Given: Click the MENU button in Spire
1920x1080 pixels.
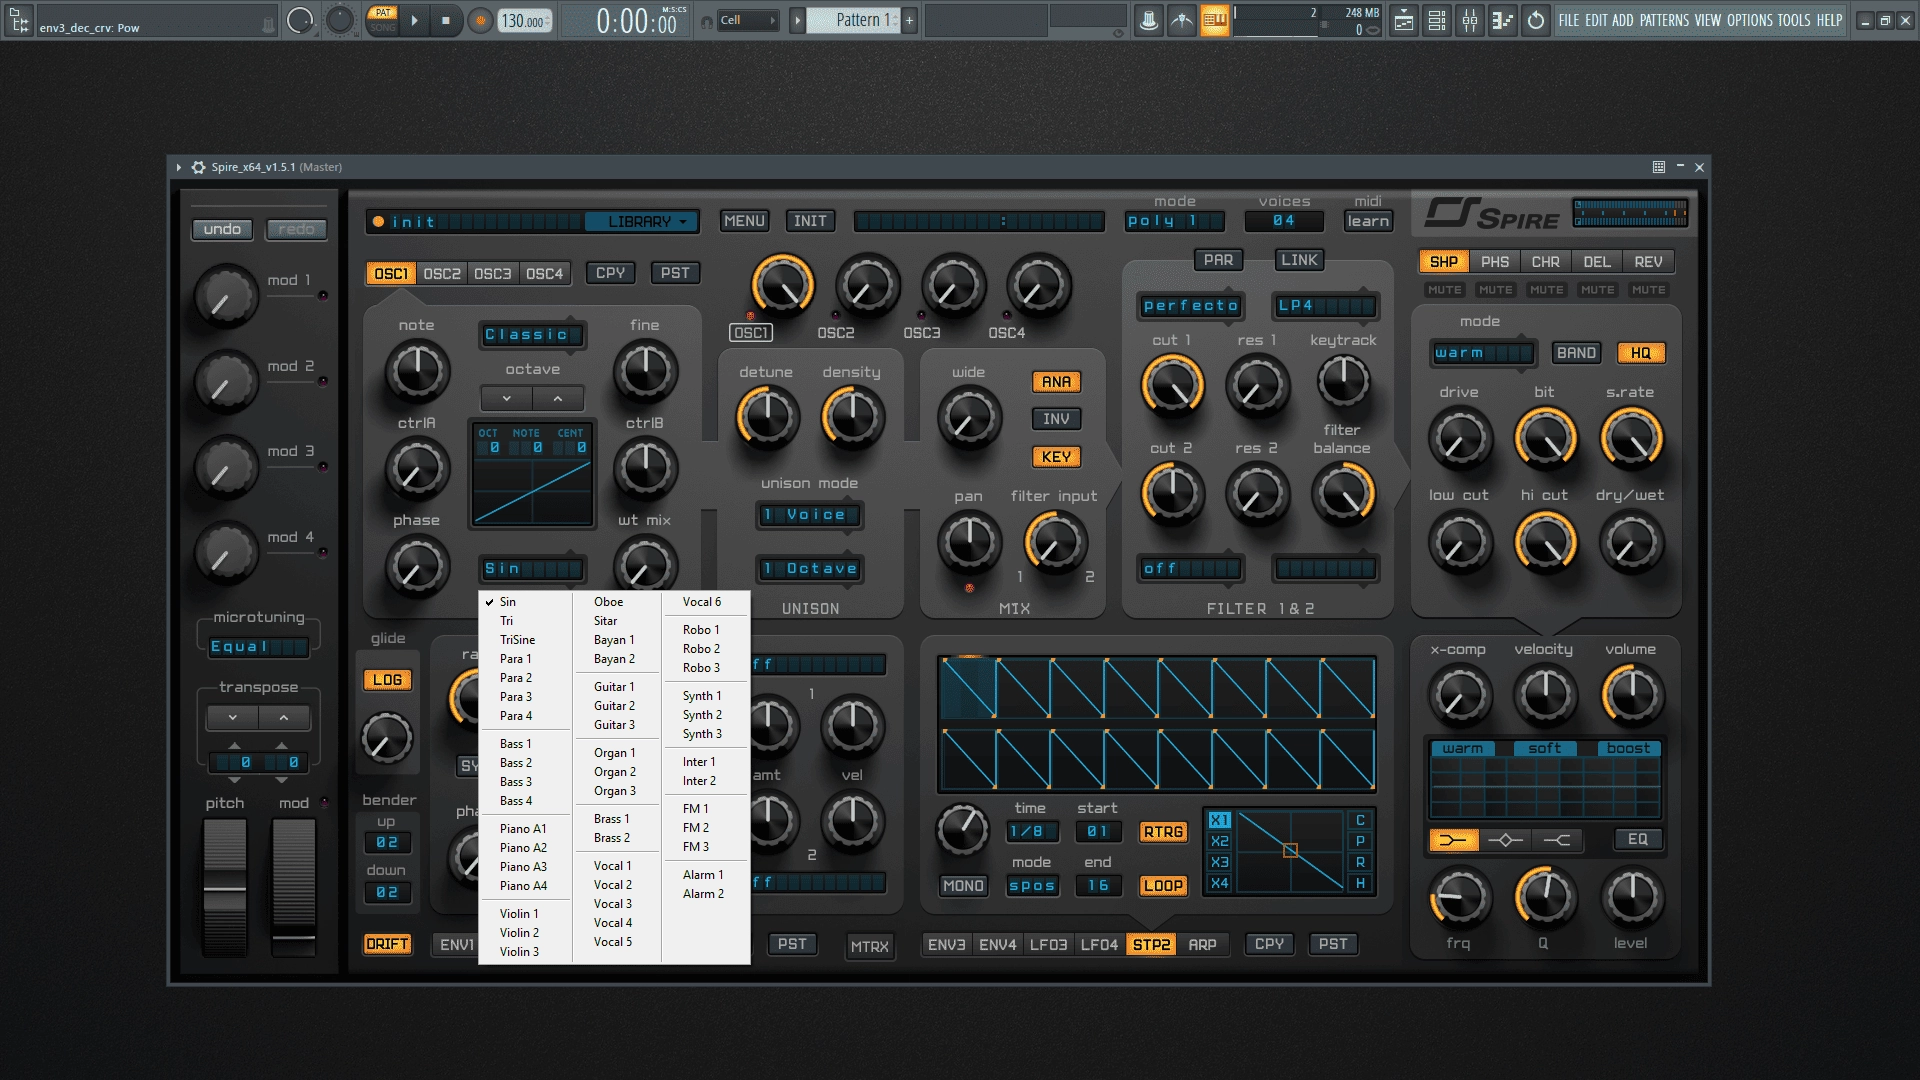Looking at the screenshot, I should pyautogui.click(x=744, y=221).
